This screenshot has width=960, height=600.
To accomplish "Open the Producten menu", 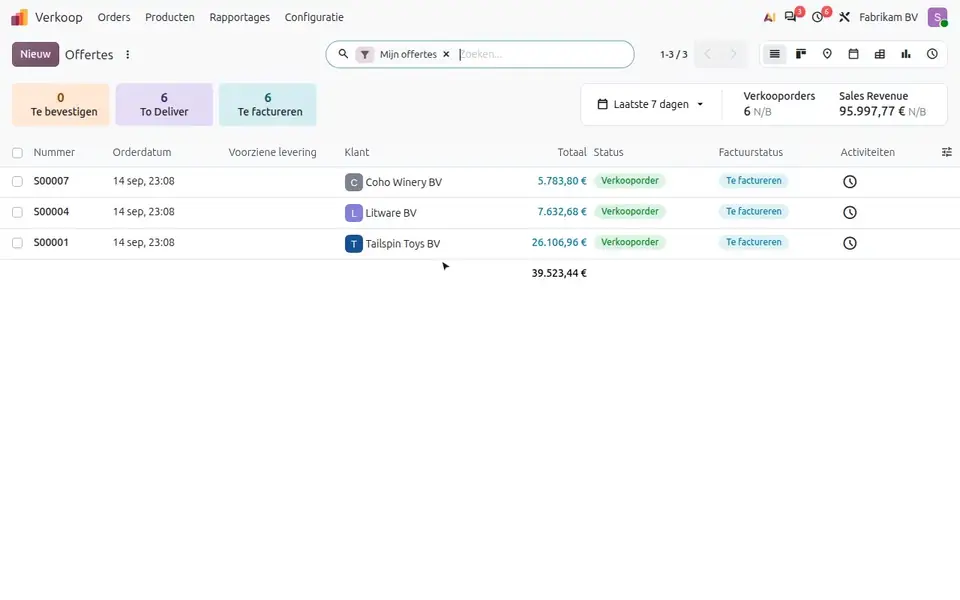I will (170, 17).
